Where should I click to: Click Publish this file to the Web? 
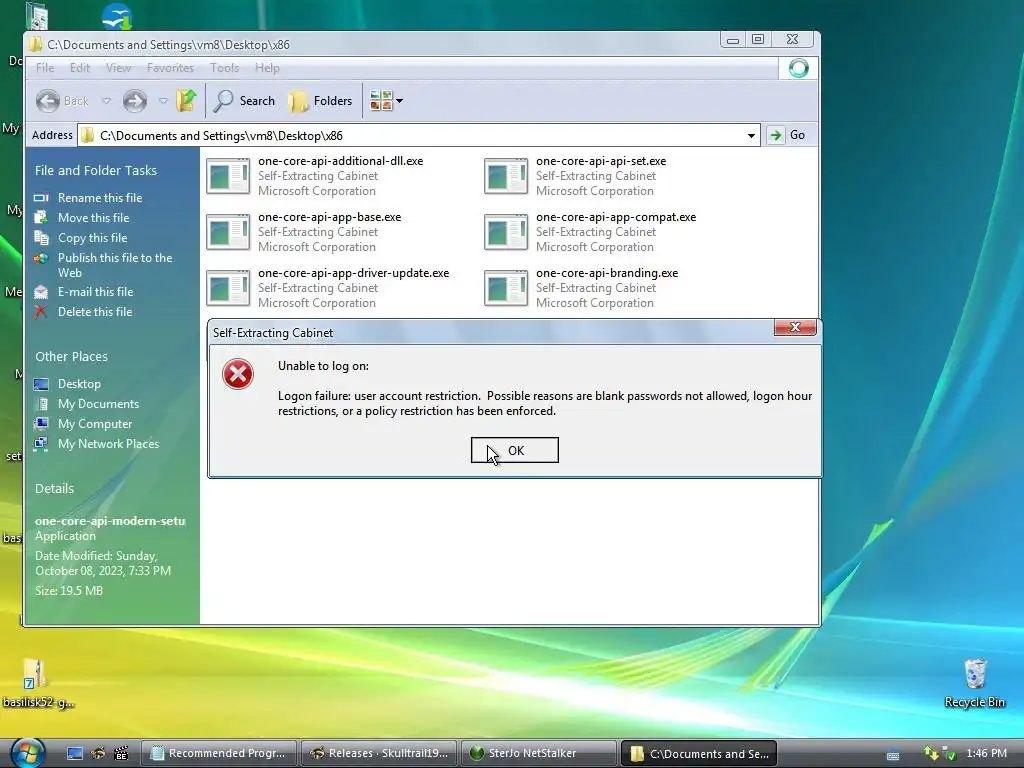pos(114,265)
